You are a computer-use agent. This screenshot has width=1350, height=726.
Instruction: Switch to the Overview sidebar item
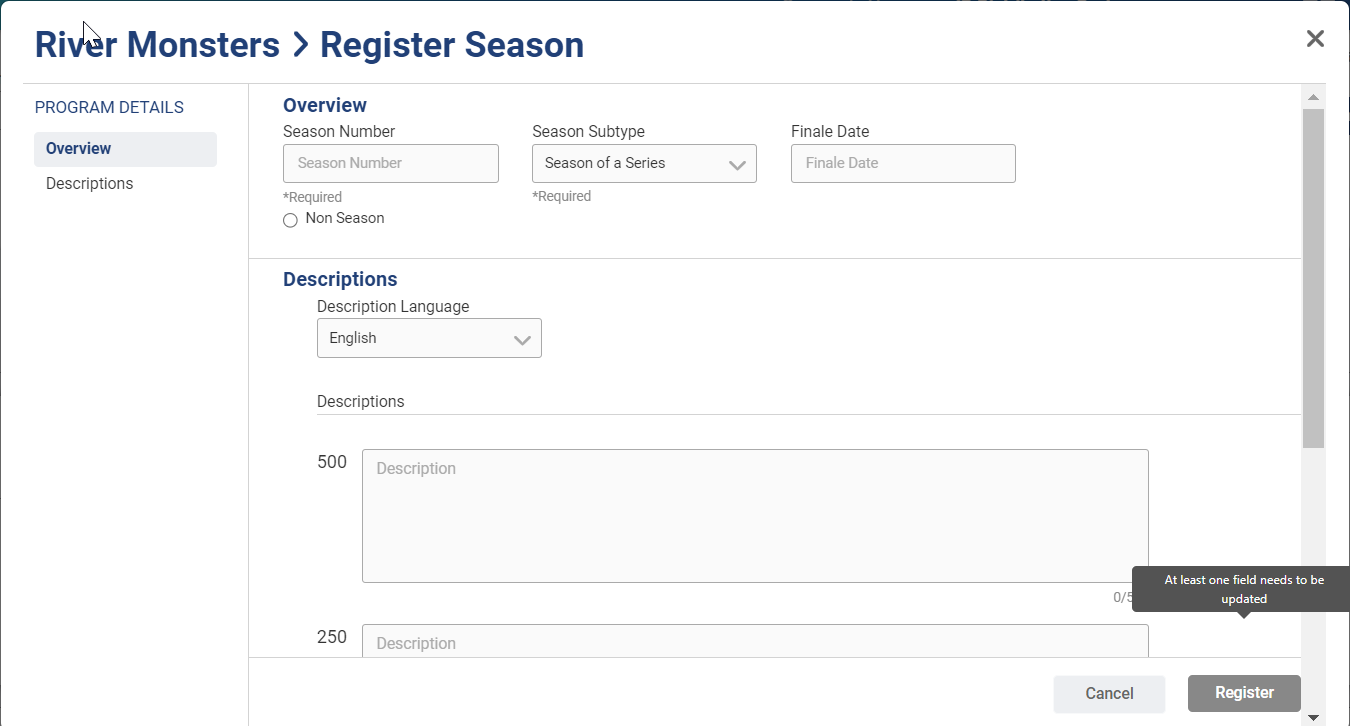[x=125, y=149]
